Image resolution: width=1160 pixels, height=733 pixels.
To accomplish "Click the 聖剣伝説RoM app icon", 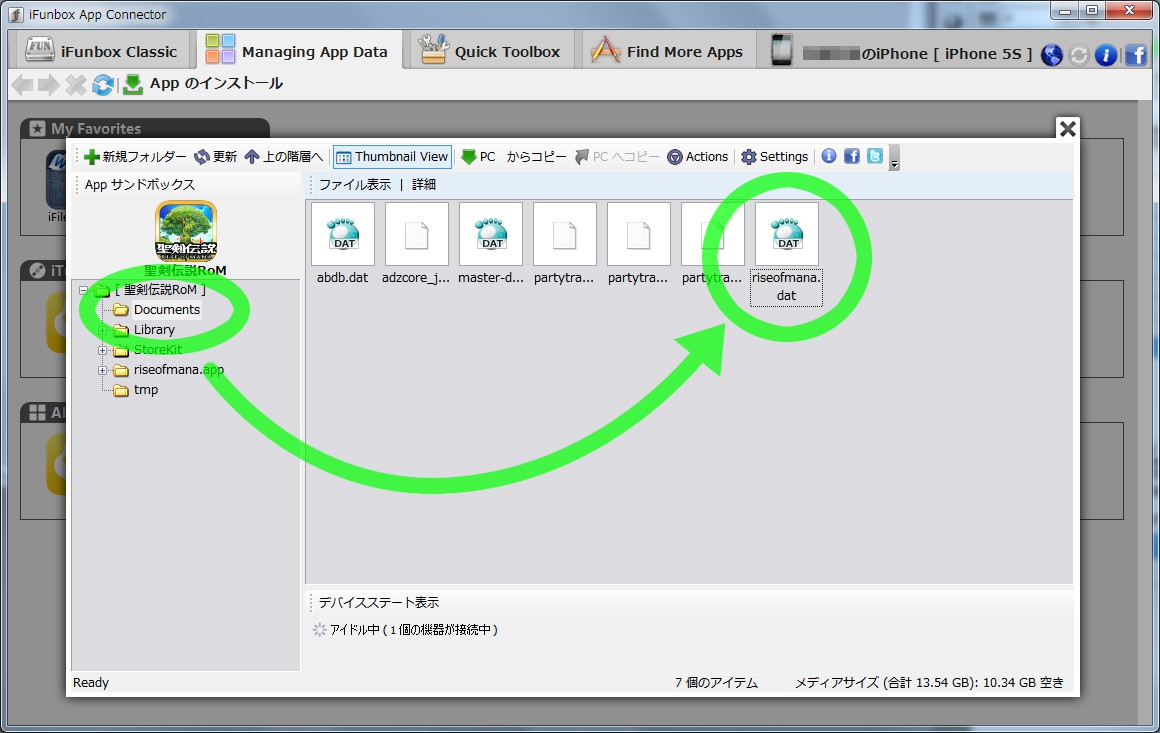I will tap(186, 232).
